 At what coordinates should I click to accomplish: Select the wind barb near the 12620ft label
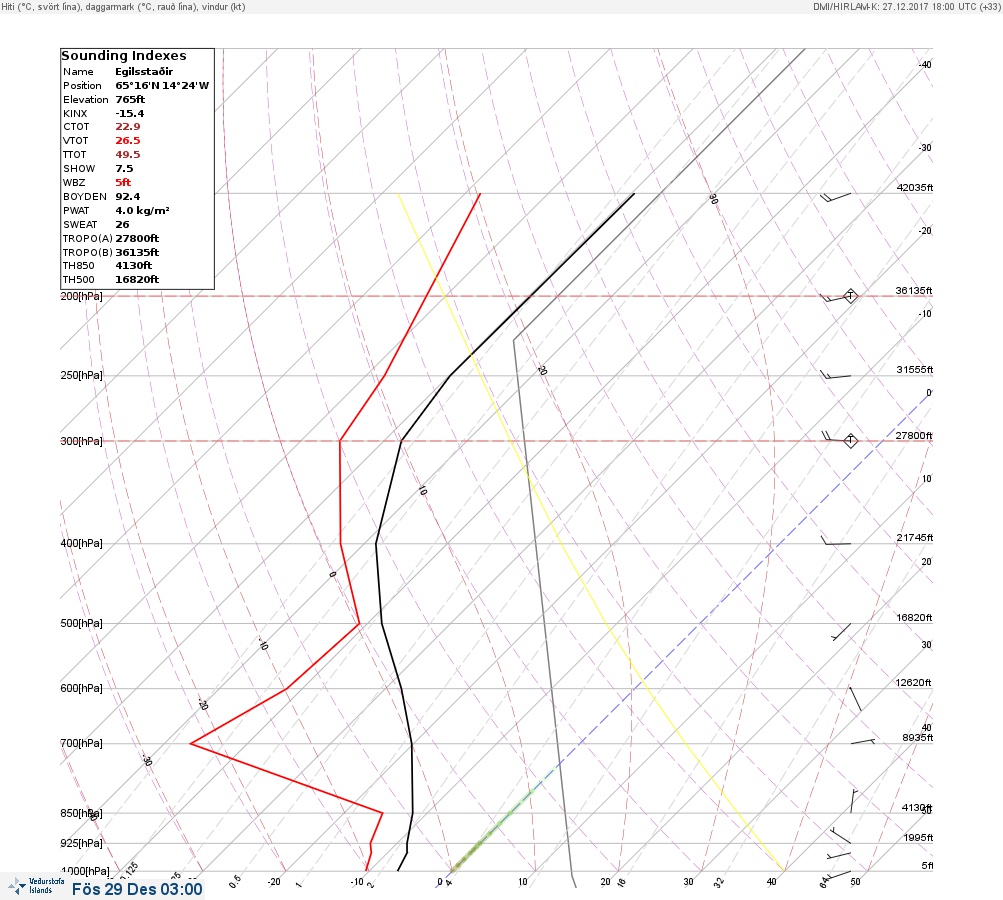[x=855, y=699]
